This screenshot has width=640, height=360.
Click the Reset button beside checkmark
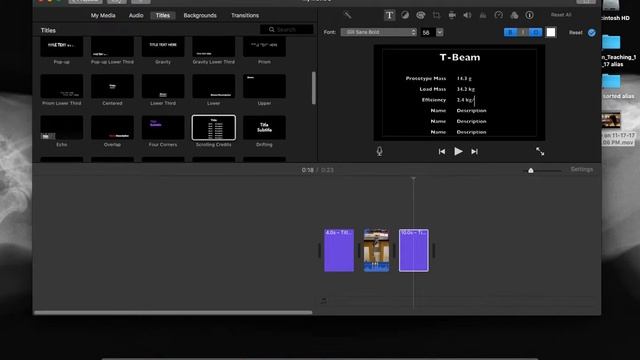576,33
